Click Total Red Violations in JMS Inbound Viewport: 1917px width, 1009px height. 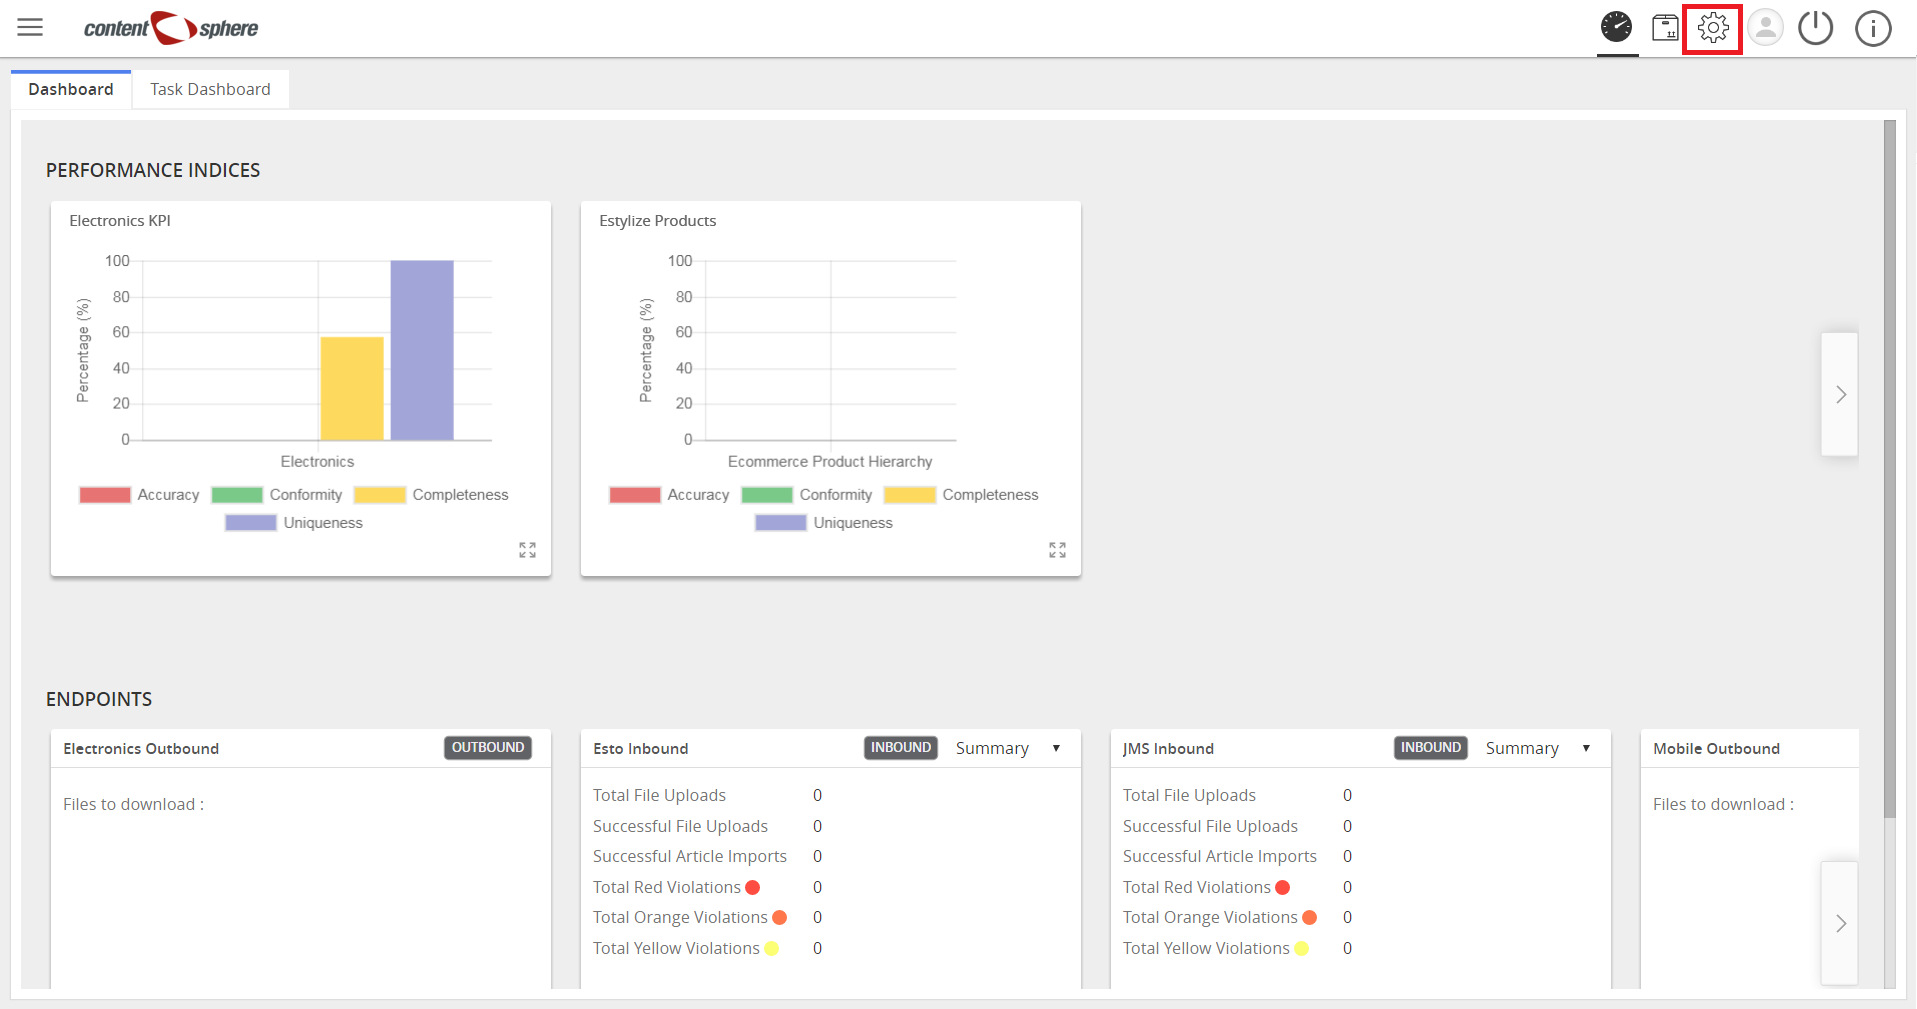[x=1197, y=887]
